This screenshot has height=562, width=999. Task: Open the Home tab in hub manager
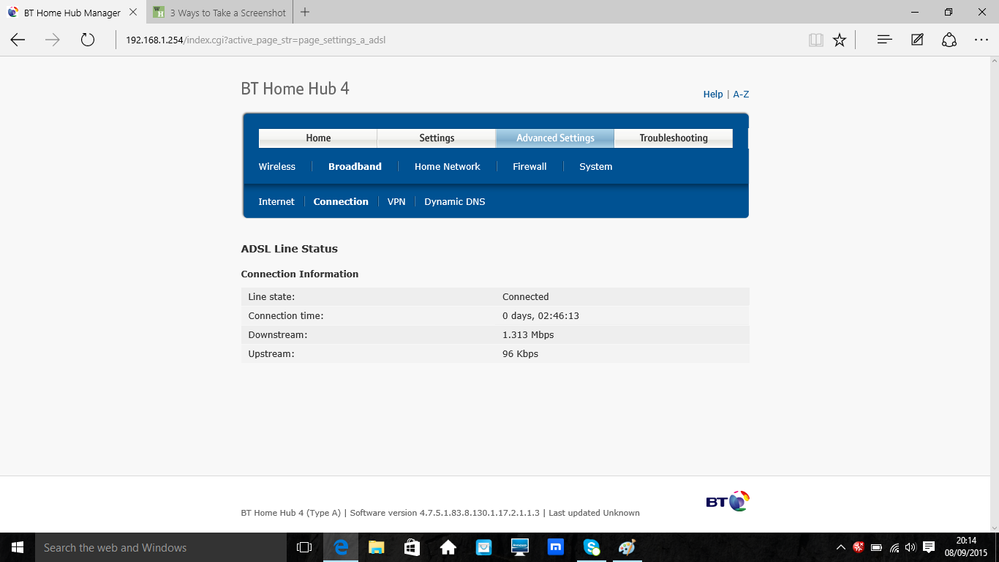[318, 138]
